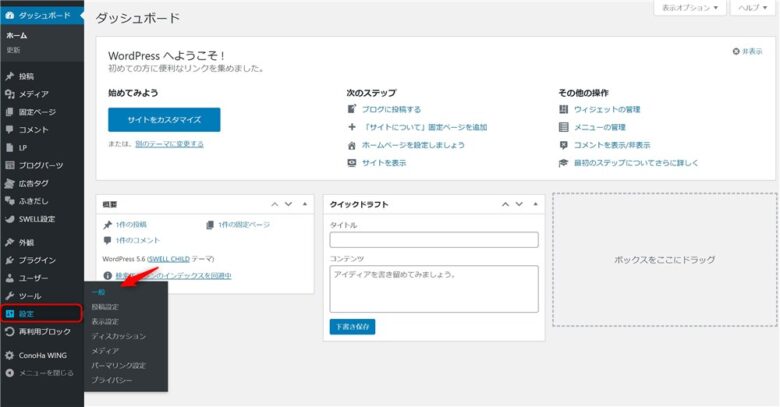This screenshot has width=780, height=407.
Task: Select 表示設定 in the 設定 submenu
Action: pos(105,321)
